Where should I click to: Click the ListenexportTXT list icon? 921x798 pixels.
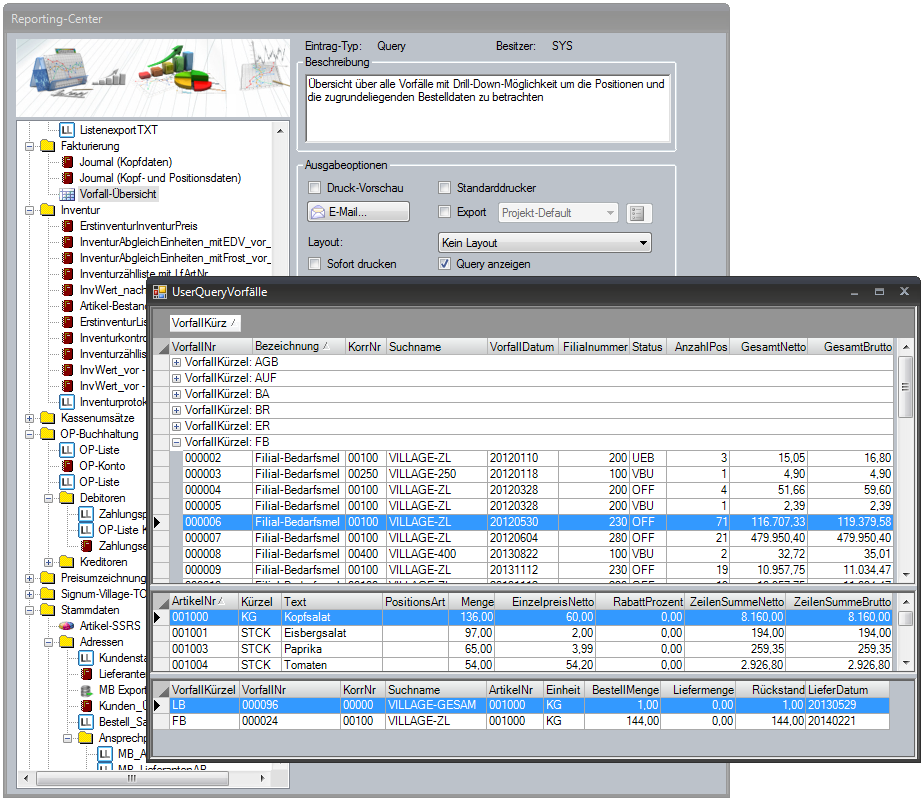[x=67, y=130]
